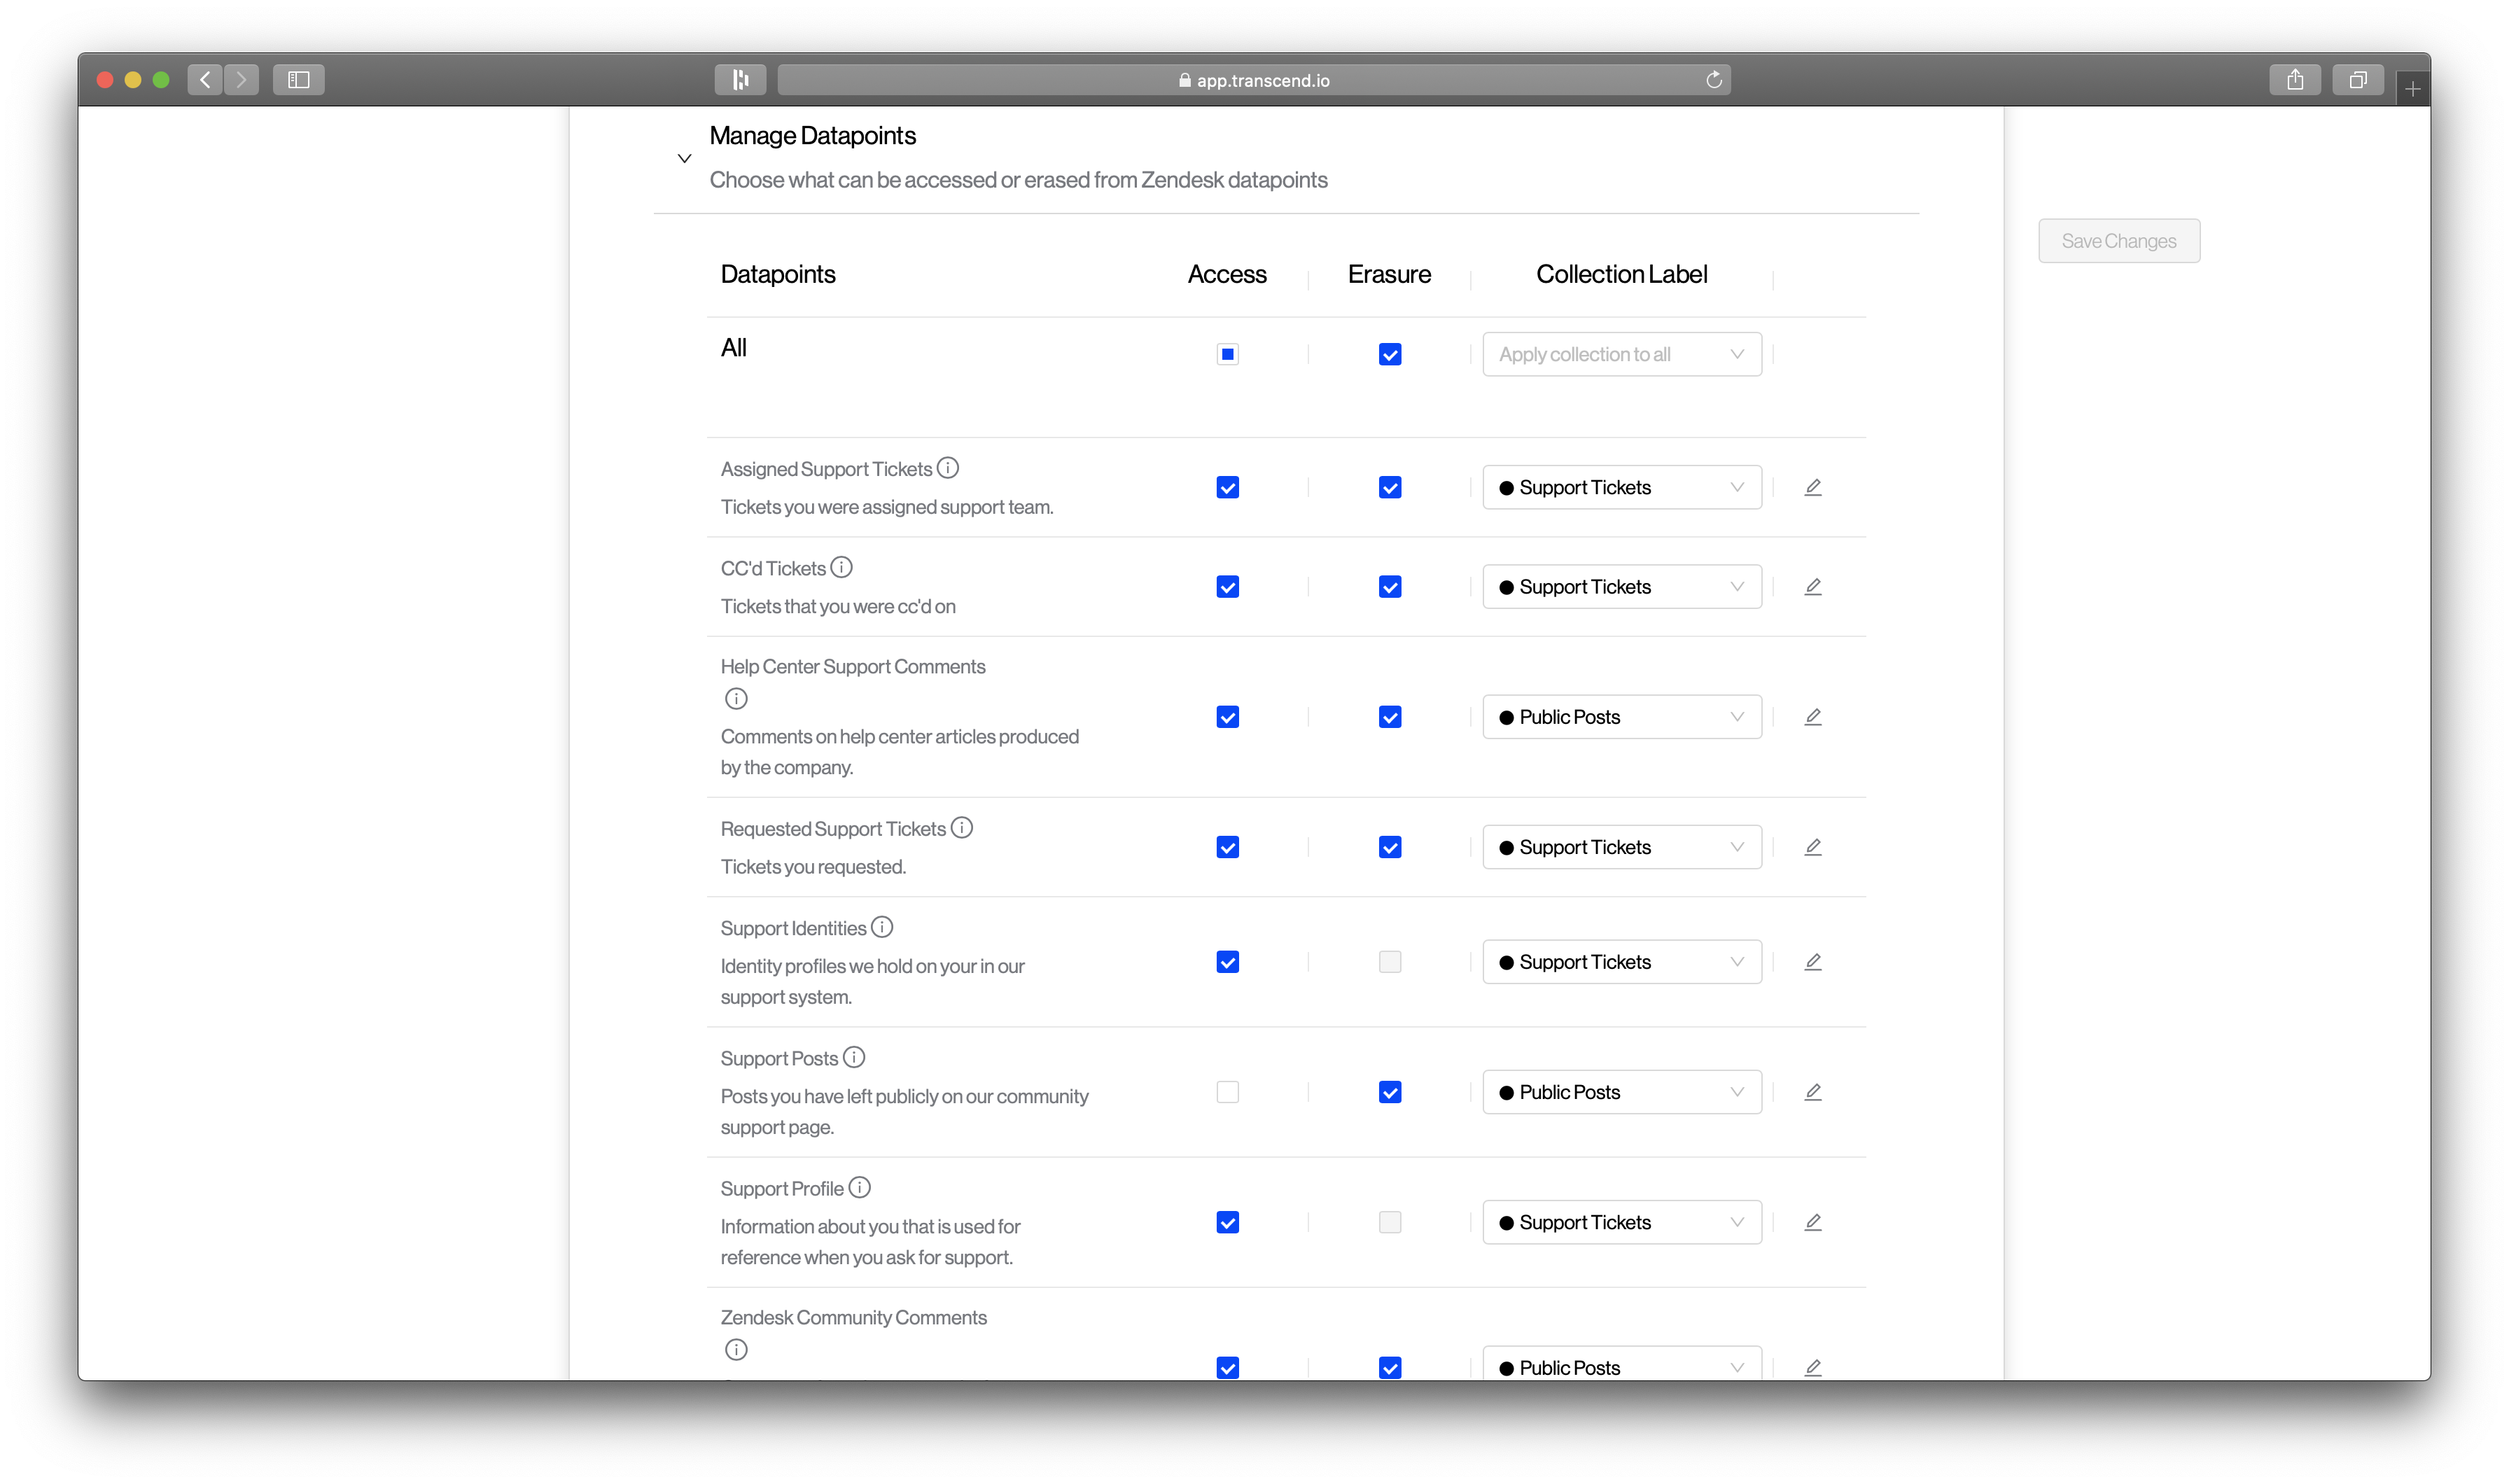Uncheck Erasure for Support Posts

pos(1389,1091)
